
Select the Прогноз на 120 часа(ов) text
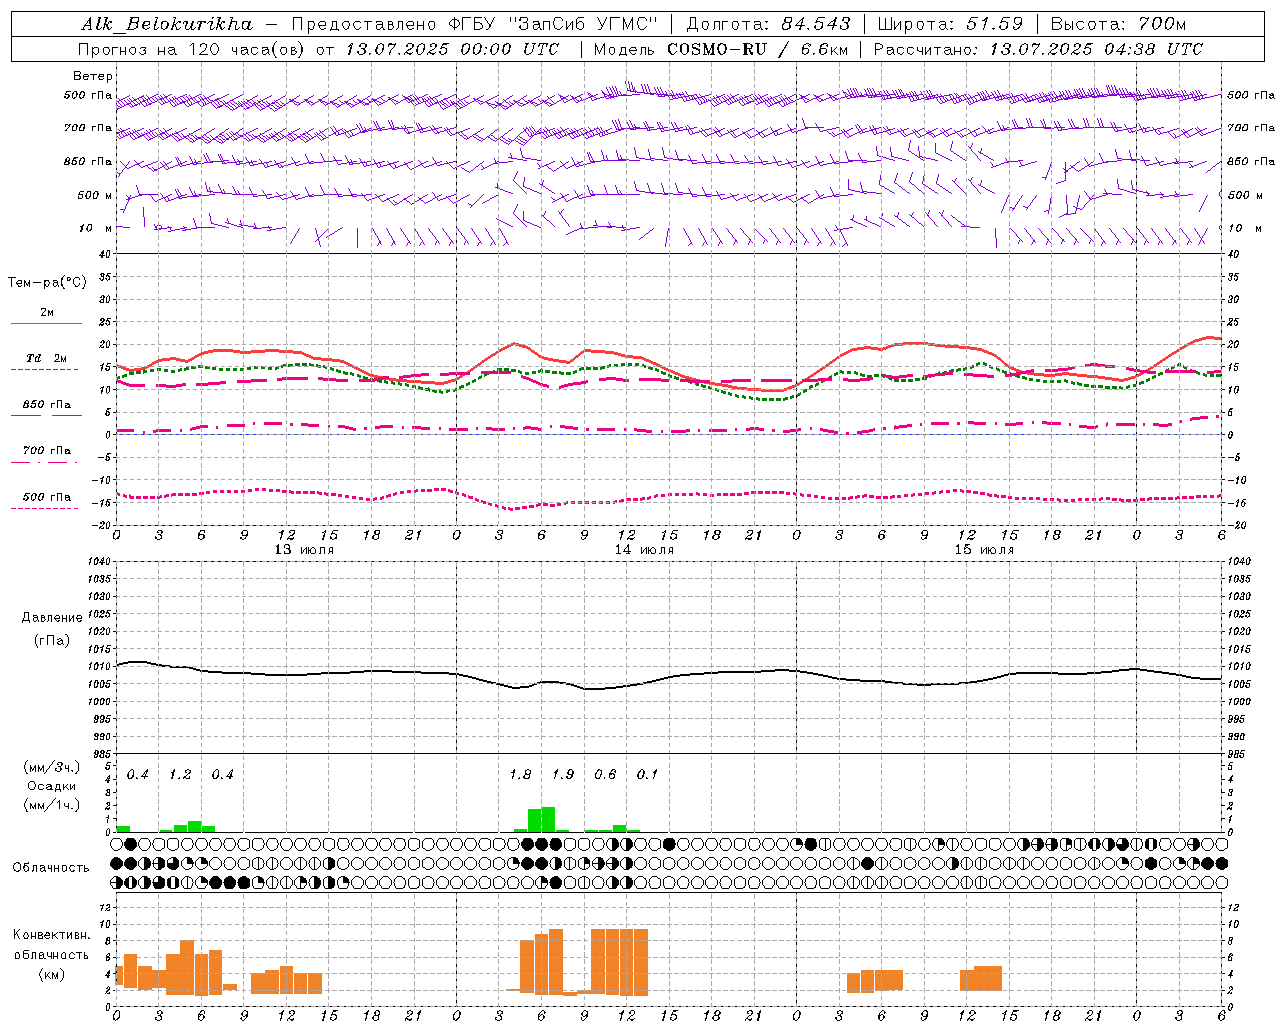coord(193,49)
